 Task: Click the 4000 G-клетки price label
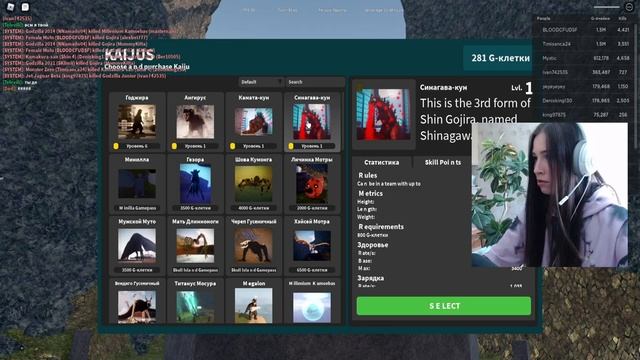pos(253,208)
